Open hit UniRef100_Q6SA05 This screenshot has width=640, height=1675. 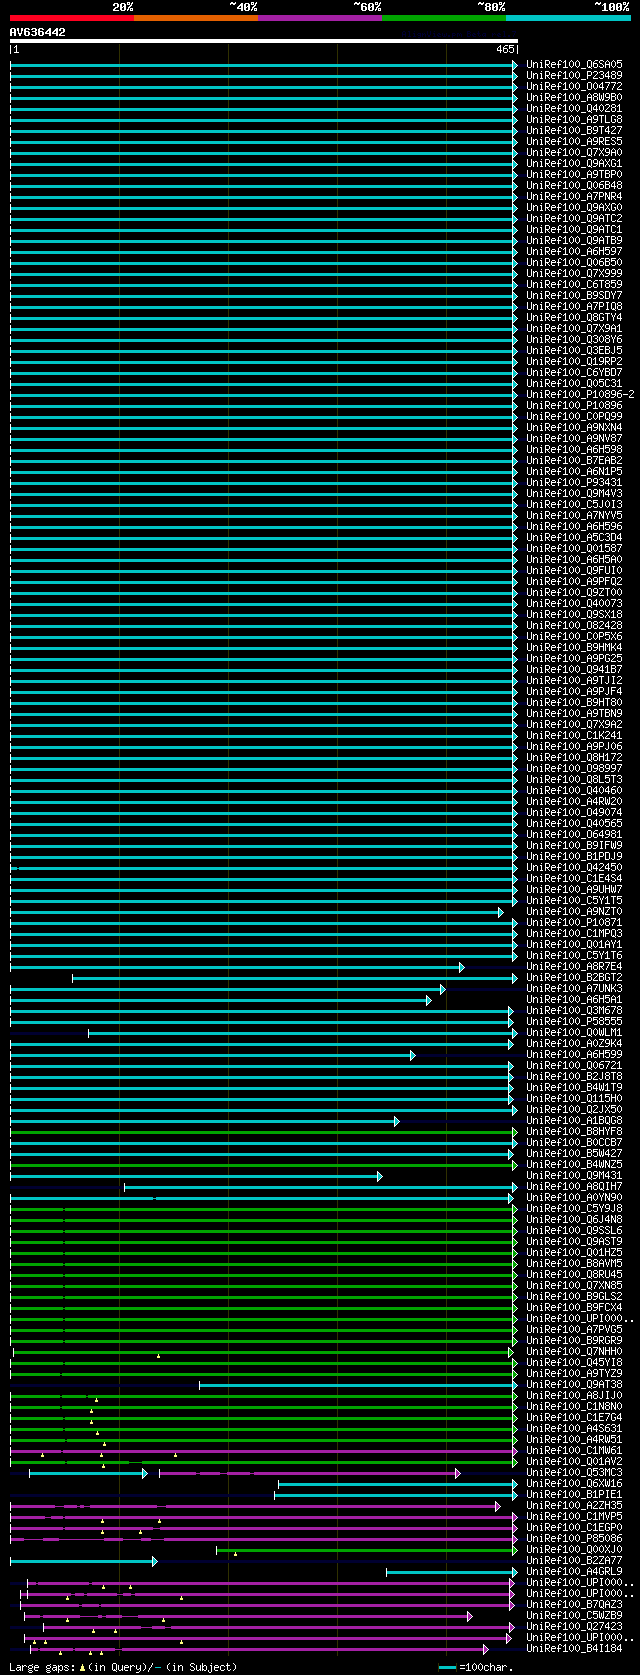tap(574, 64)
